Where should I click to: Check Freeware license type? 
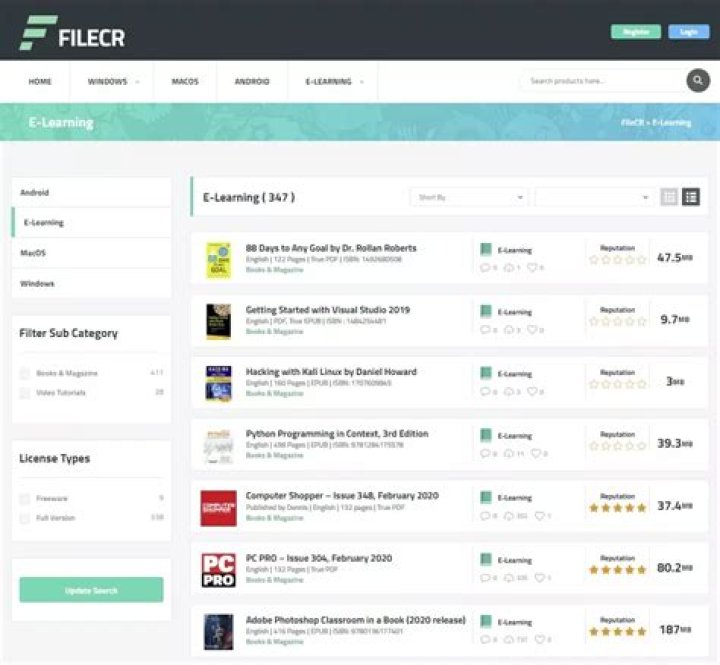click(25, 498)
